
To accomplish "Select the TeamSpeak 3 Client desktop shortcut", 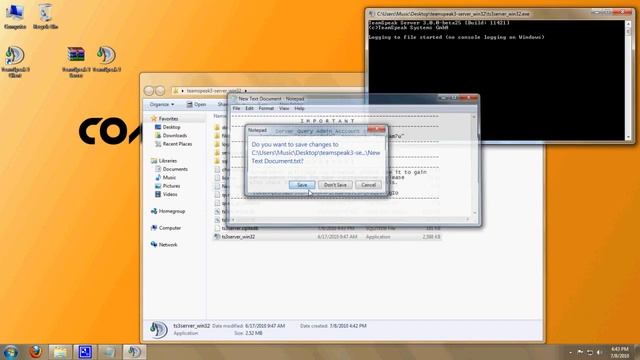I will (15, 61).
